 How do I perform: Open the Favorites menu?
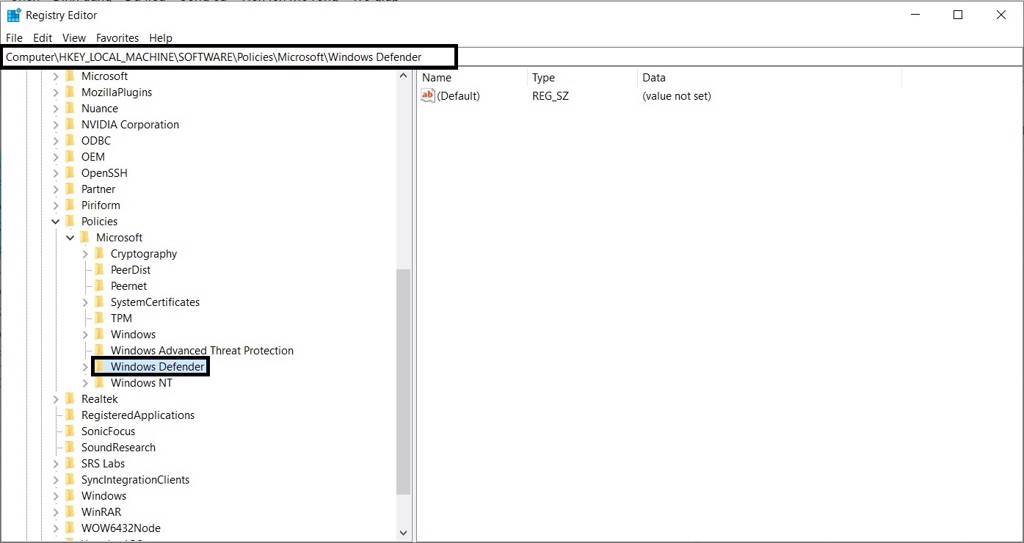(x=118, y=38)
